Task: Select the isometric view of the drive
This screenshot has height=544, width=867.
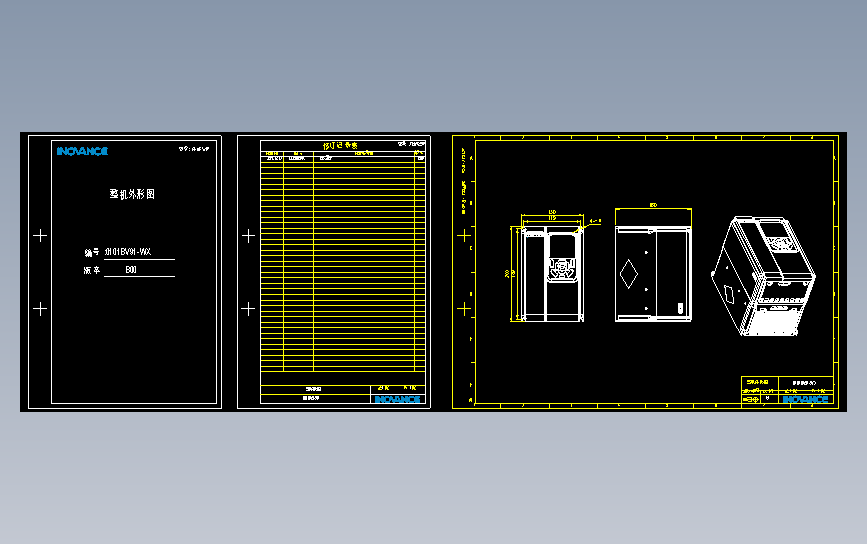Action: coord(763,276)
